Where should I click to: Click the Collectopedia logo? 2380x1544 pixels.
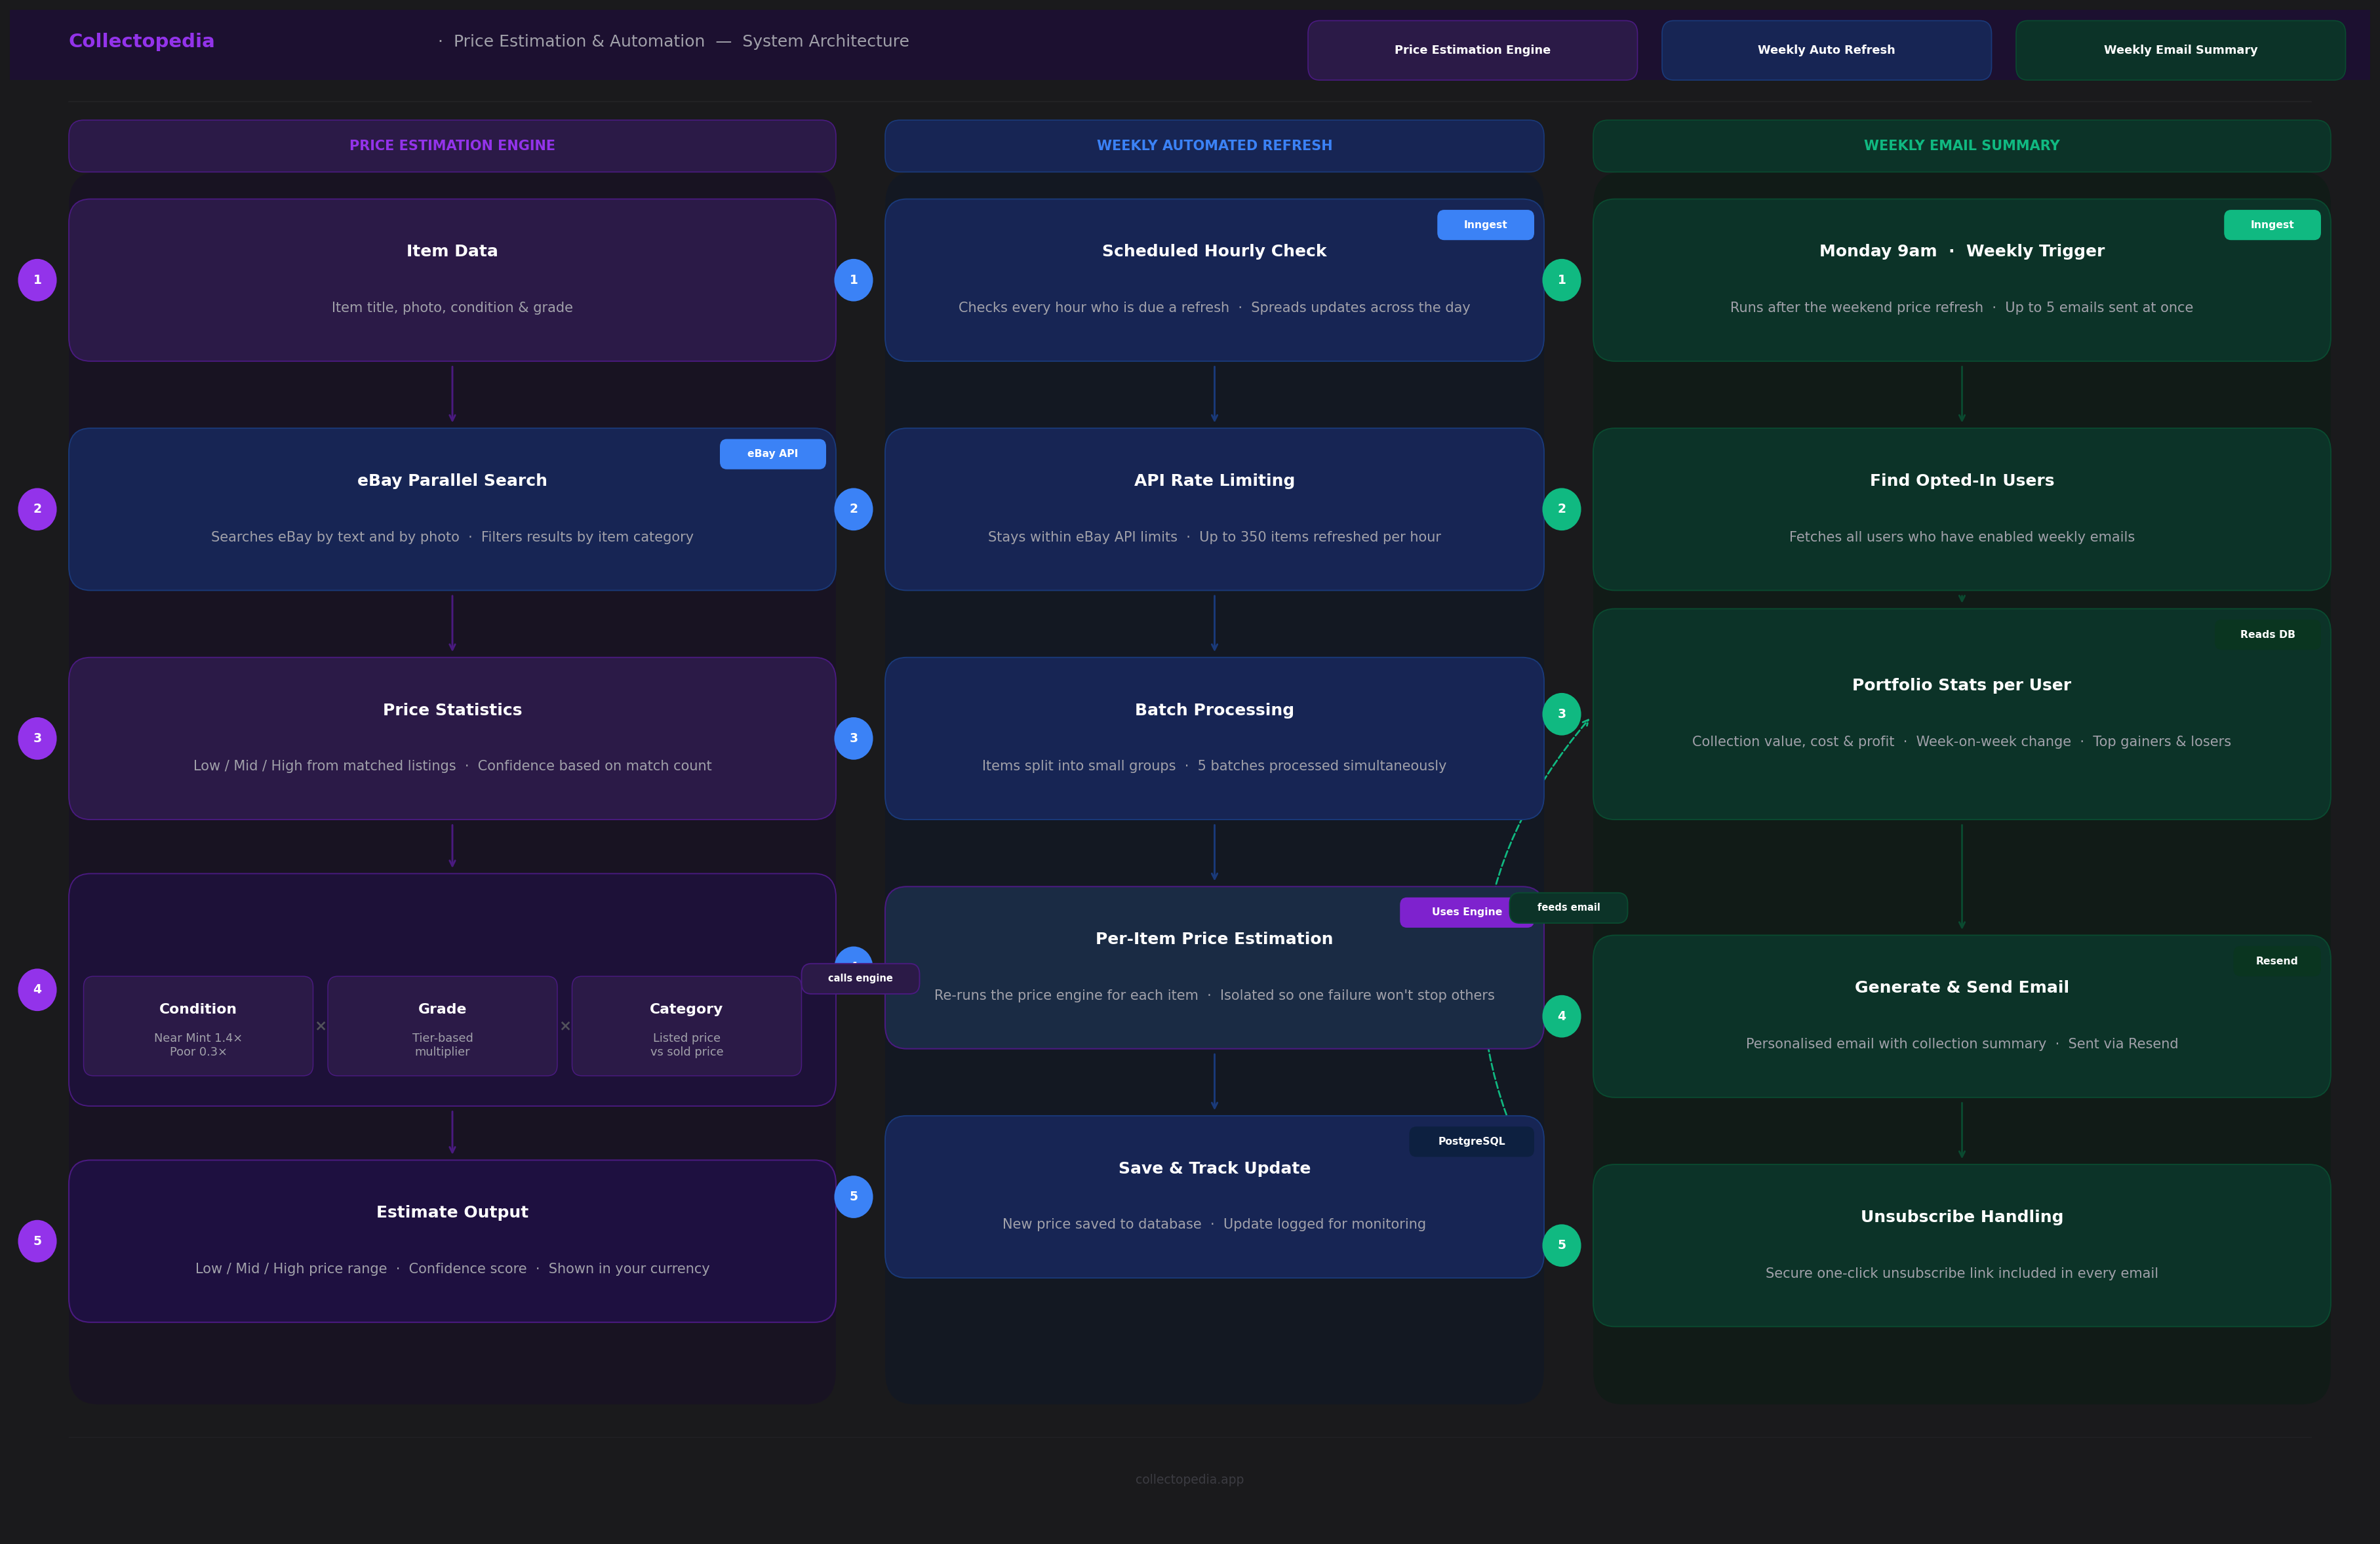coord(141,40)
